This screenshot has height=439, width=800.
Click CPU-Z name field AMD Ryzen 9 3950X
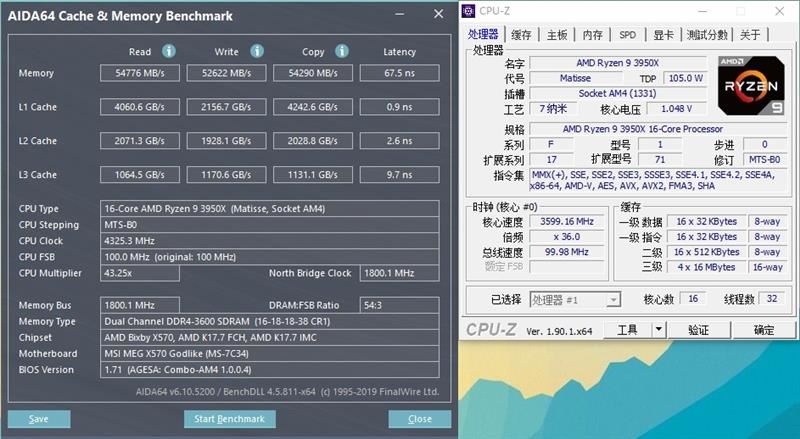coord(617,63)
